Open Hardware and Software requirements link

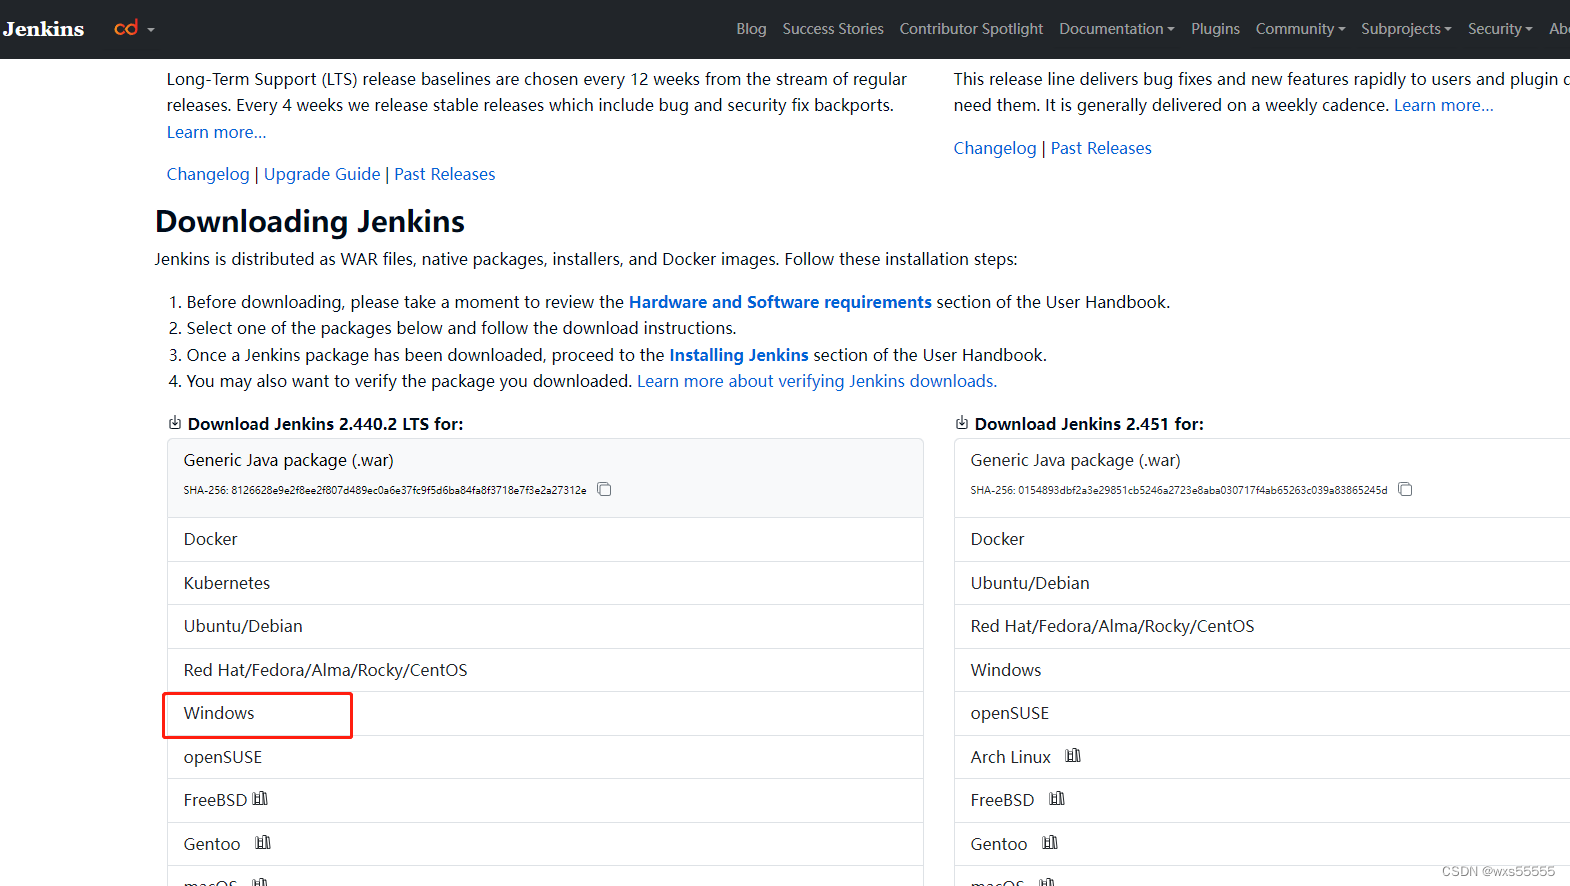[780, 302]
